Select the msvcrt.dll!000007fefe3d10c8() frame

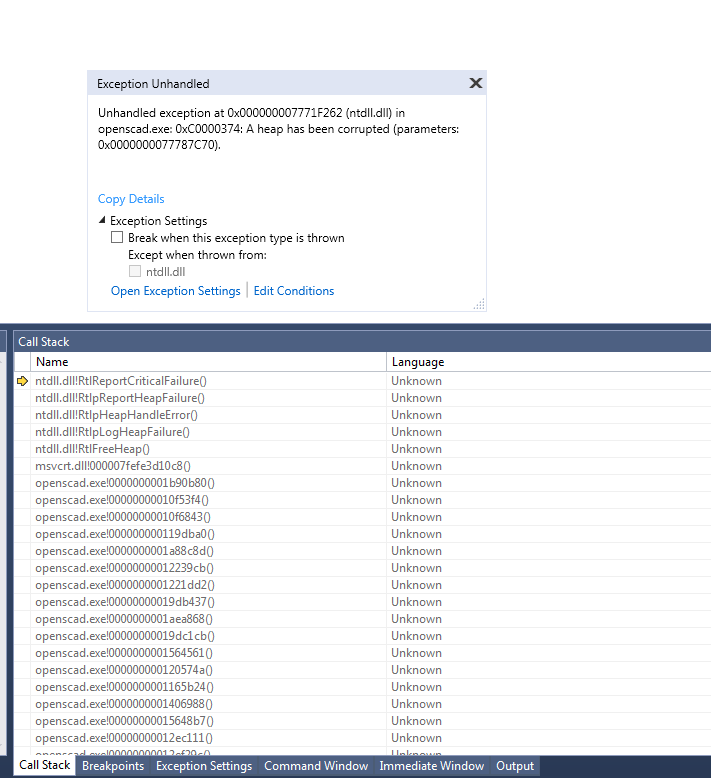(x=112, y=466)
